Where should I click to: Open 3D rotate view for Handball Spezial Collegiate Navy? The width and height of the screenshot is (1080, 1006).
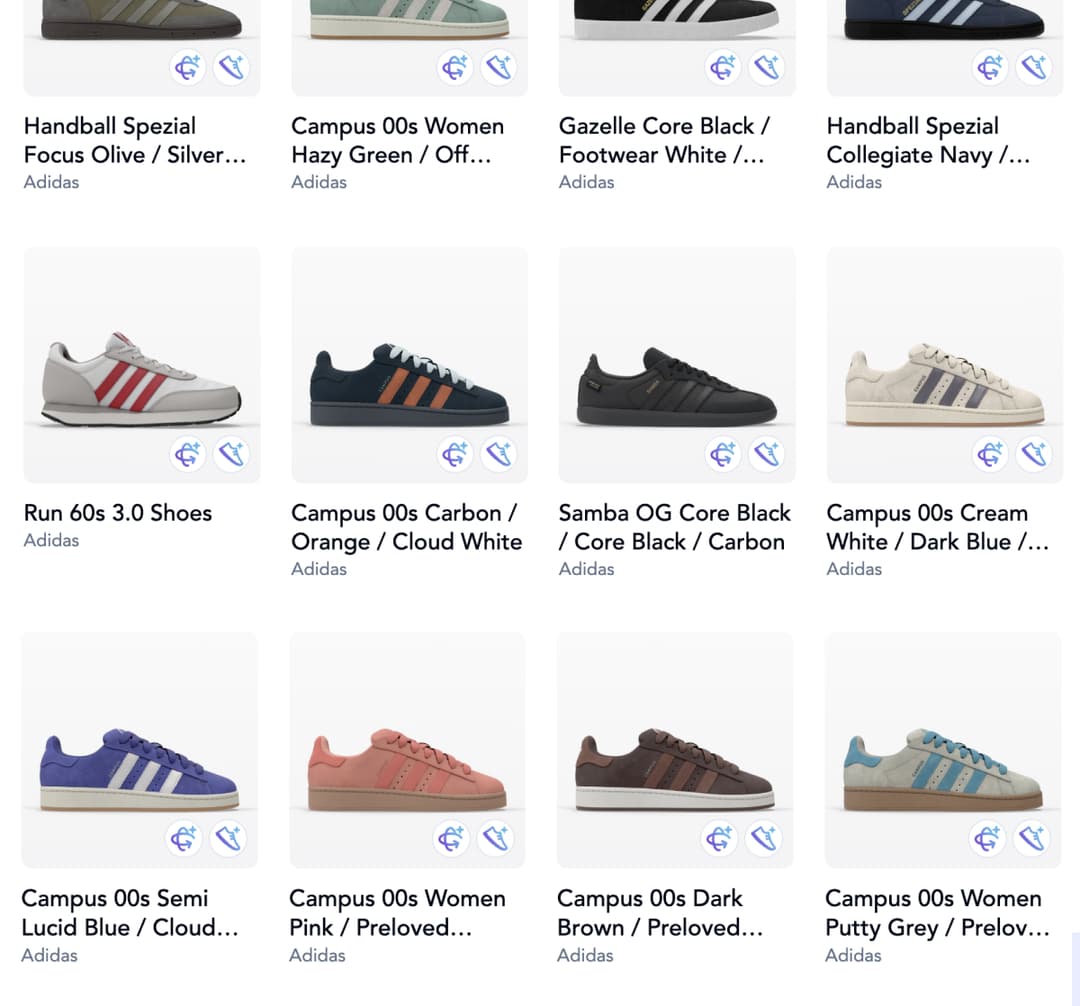tap(990, 67)
